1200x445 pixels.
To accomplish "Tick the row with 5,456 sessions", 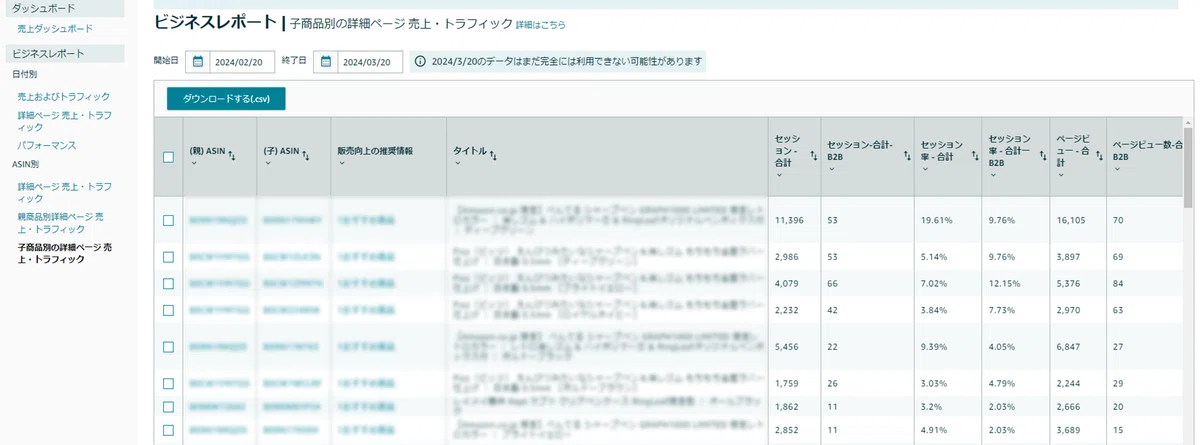I will [x=168, y=346].
